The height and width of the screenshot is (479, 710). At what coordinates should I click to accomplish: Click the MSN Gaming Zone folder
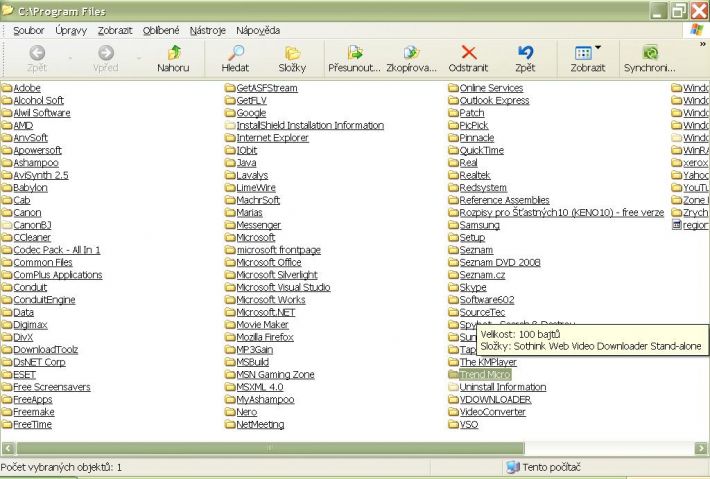[275, 374]
